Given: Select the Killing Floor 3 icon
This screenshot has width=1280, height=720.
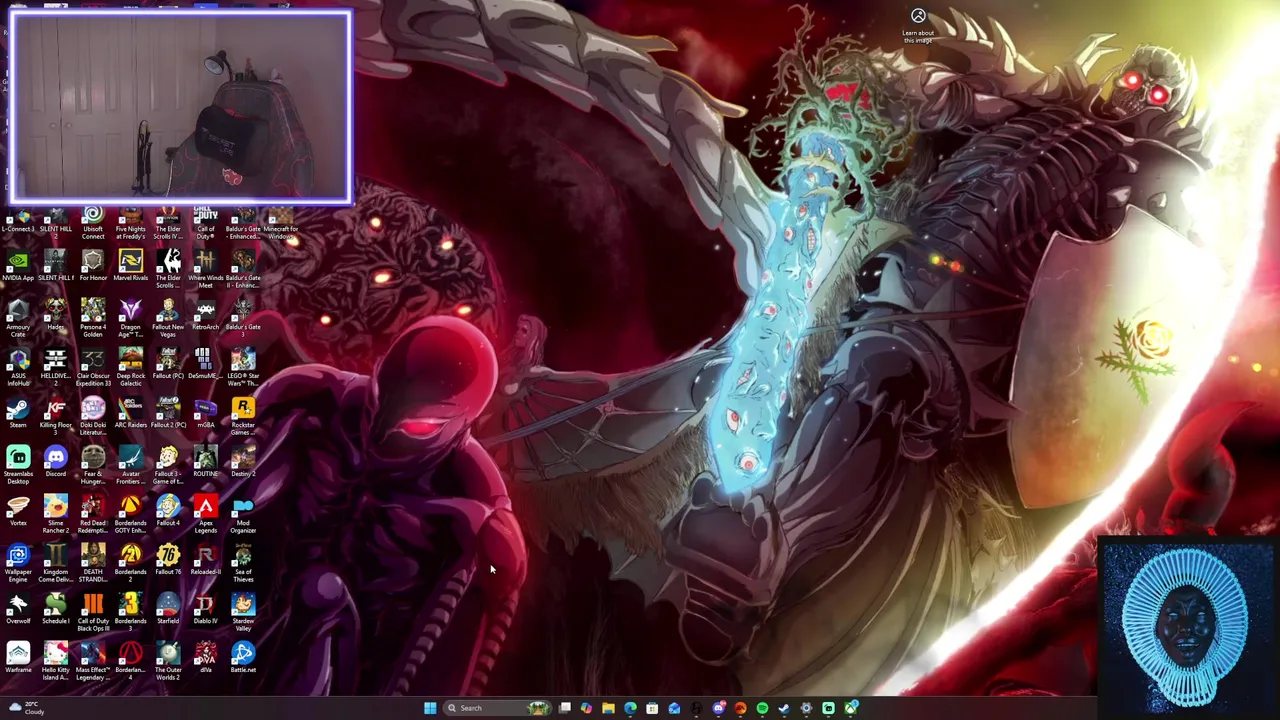Looking at the screenshot, I should tap(55, 414).
